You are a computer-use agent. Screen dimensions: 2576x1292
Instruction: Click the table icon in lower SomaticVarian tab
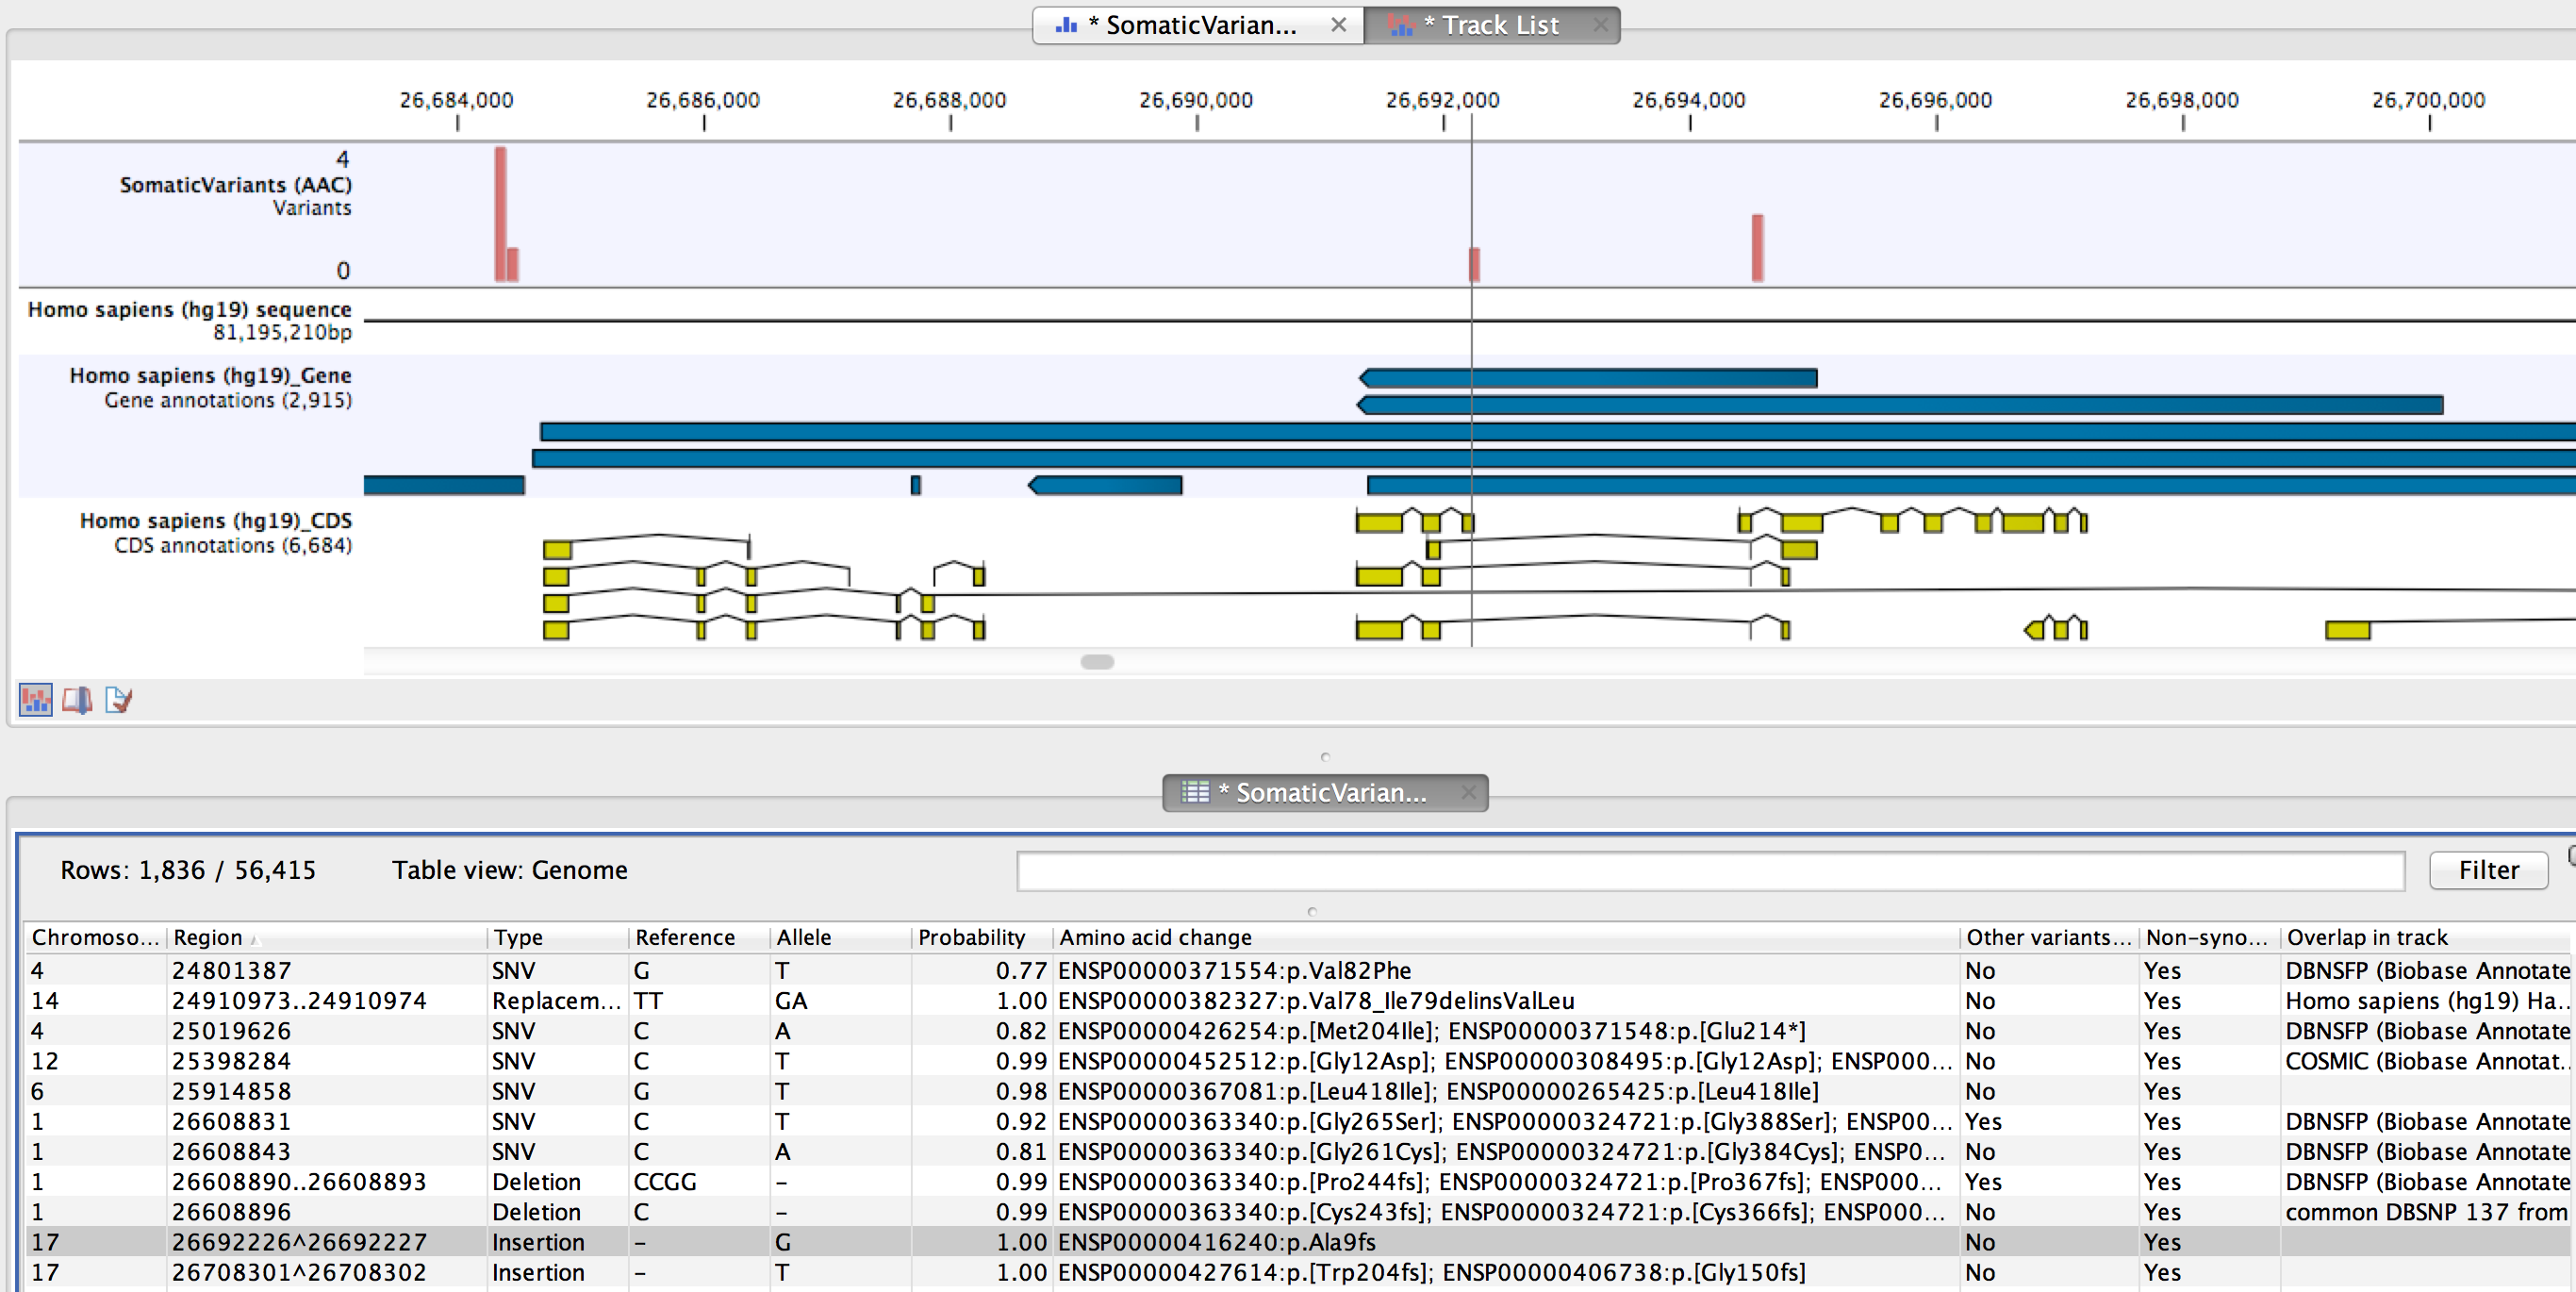click(1195, 792)
